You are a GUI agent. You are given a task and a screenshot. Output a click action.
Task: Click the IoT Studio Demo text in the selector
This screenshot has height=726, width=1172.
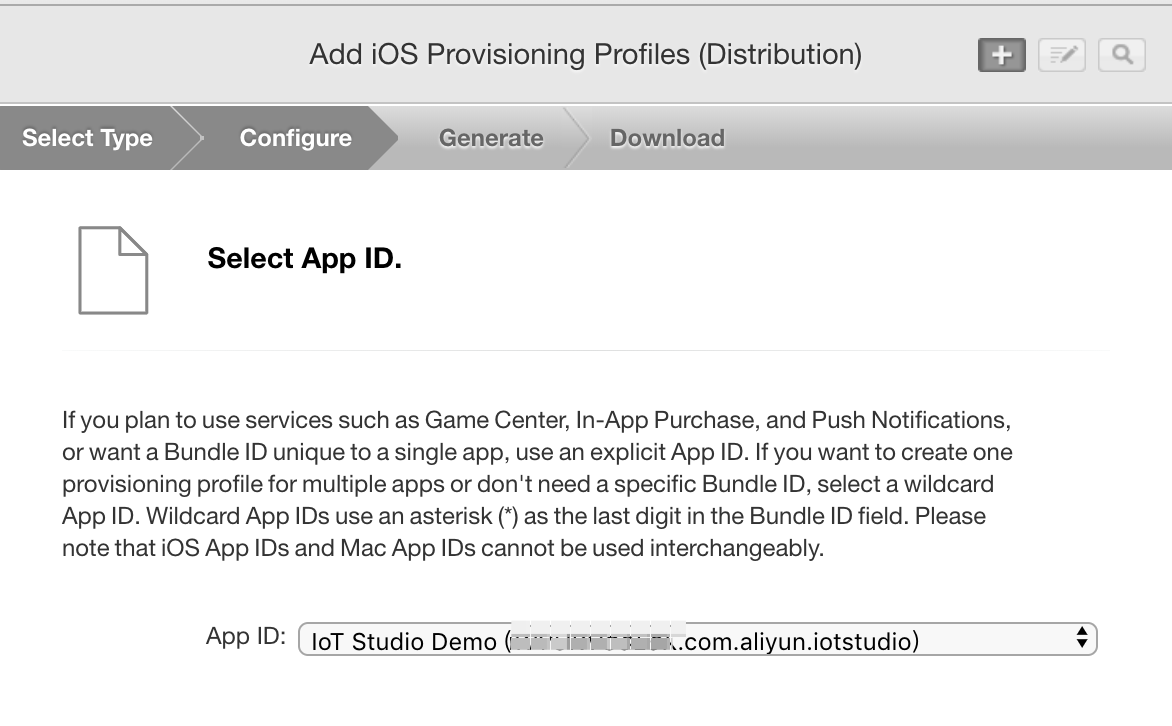tap(404, 642)
